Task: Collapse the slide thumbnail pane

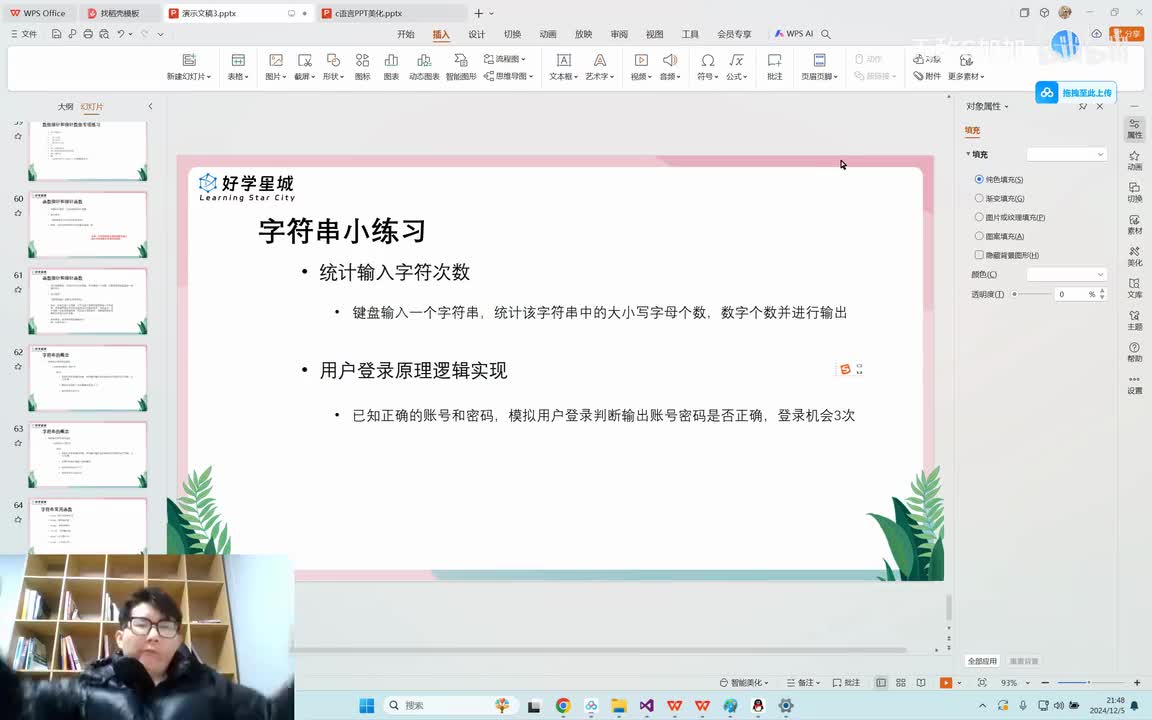Action: pyautogui.click(x=151, y=107)
